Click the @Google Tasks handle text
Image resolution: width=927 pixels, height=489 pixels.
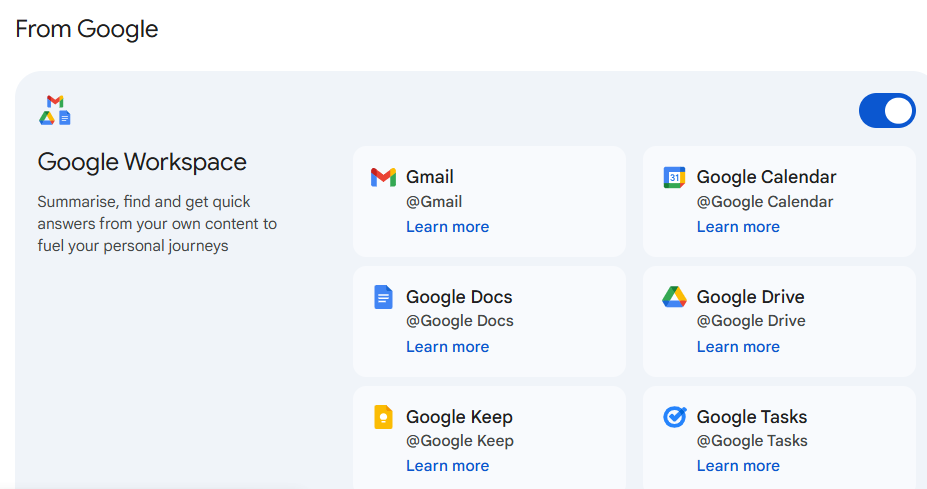pyautogui.click(x=752, y=441)
